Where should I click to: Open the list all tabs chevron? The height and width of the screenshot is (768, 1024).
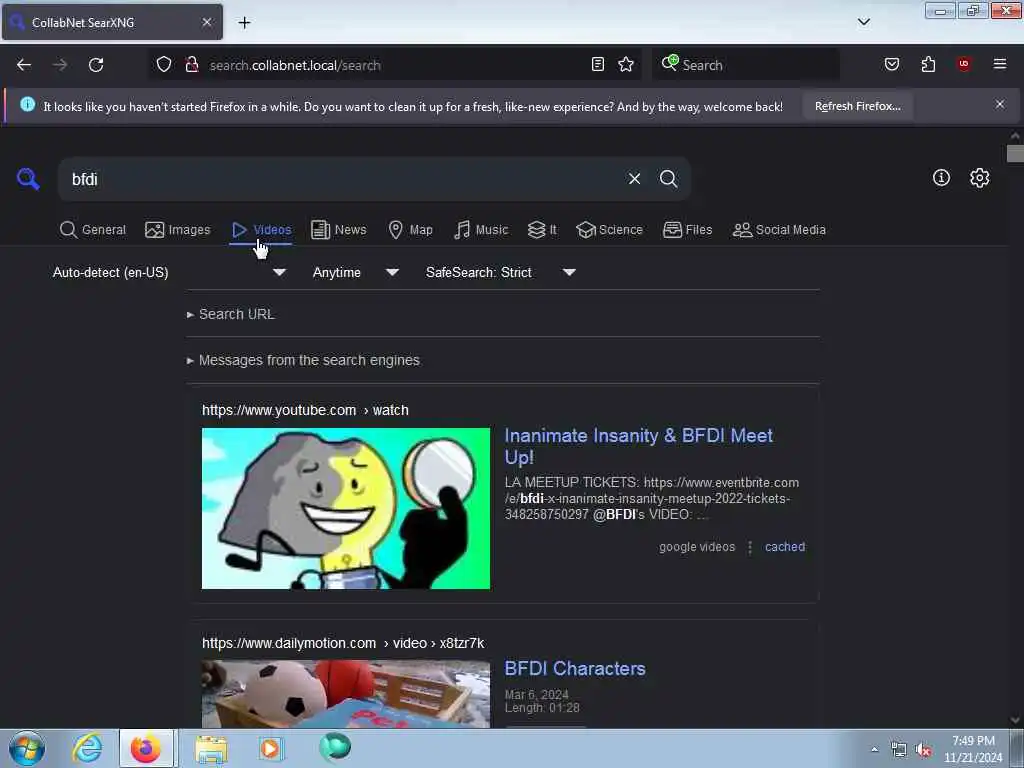click(x=864, y=22)
